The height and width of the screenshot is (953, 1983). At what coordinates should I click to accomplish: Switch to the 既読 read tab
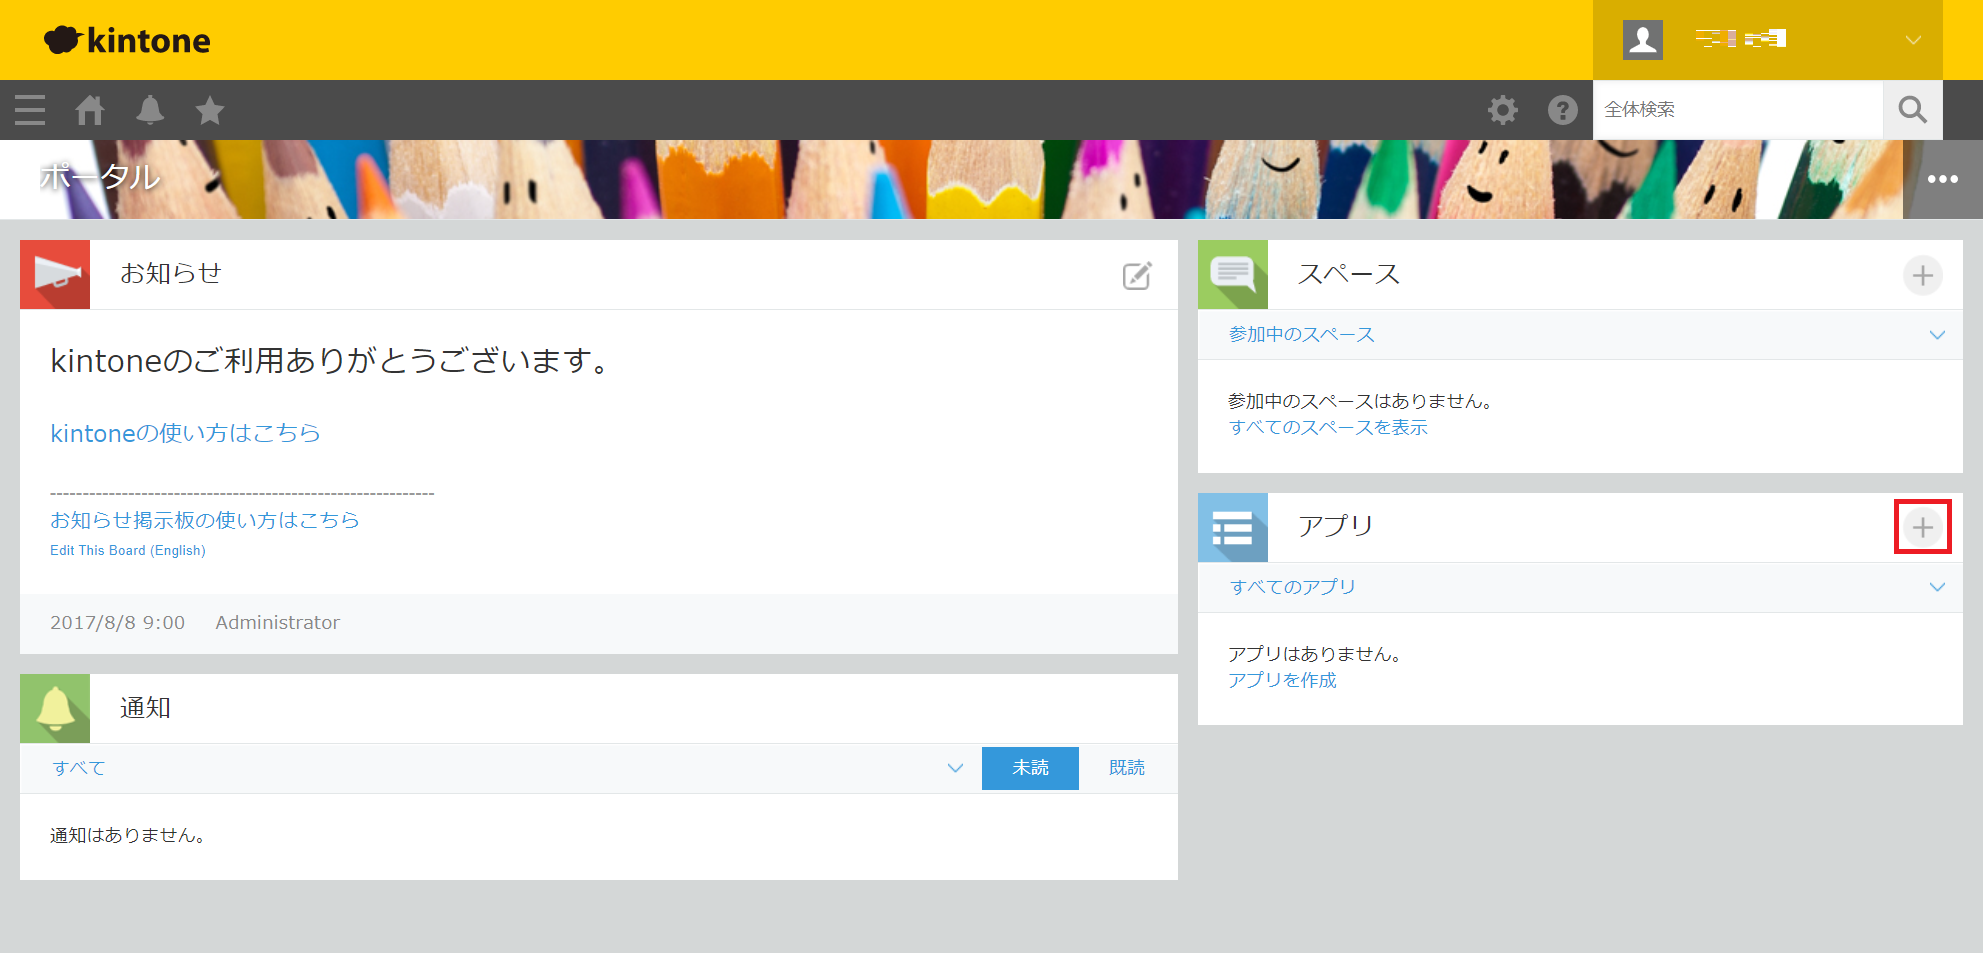pos(1126,768)
